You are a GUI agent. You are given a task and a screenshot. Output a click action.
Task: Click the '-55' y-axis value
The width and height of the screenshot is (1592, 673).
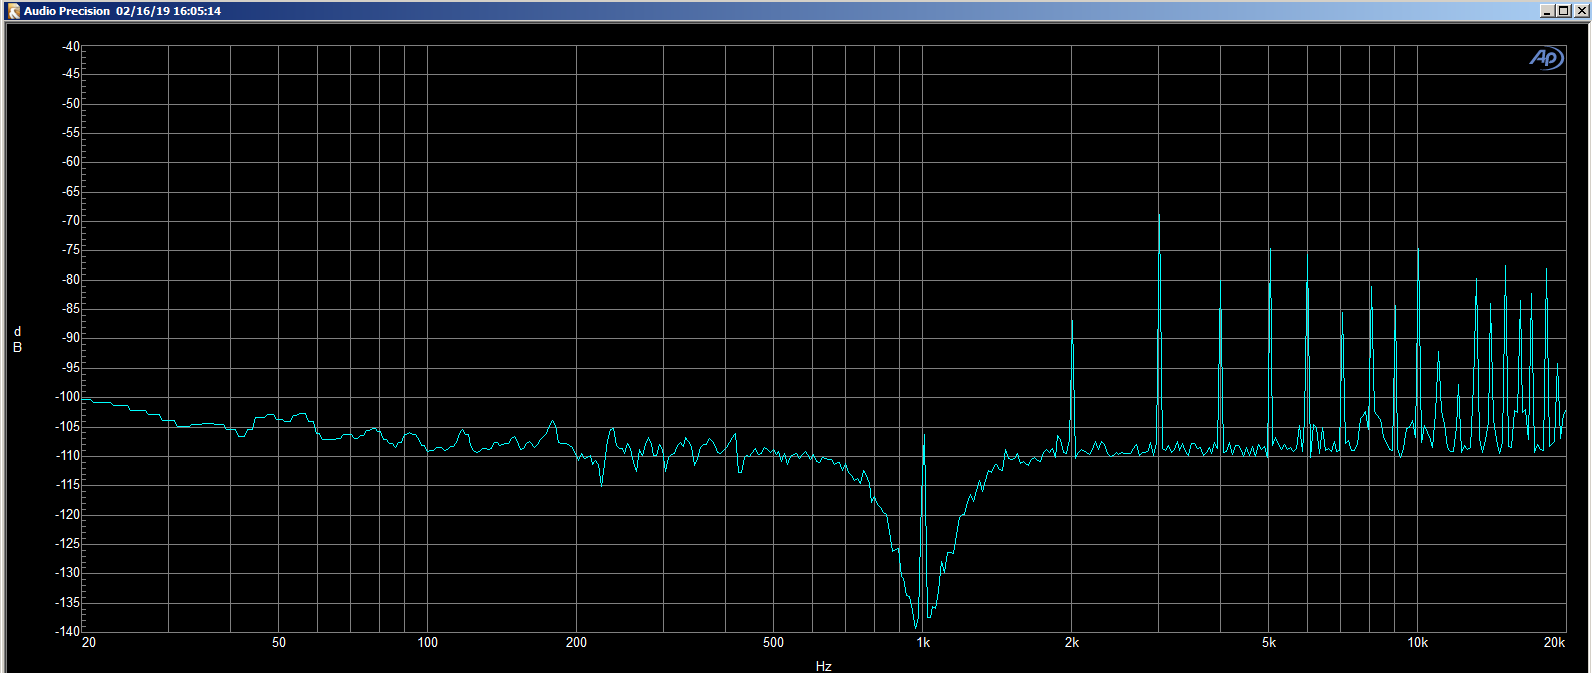pyautogui.click(x=70, y=133)
